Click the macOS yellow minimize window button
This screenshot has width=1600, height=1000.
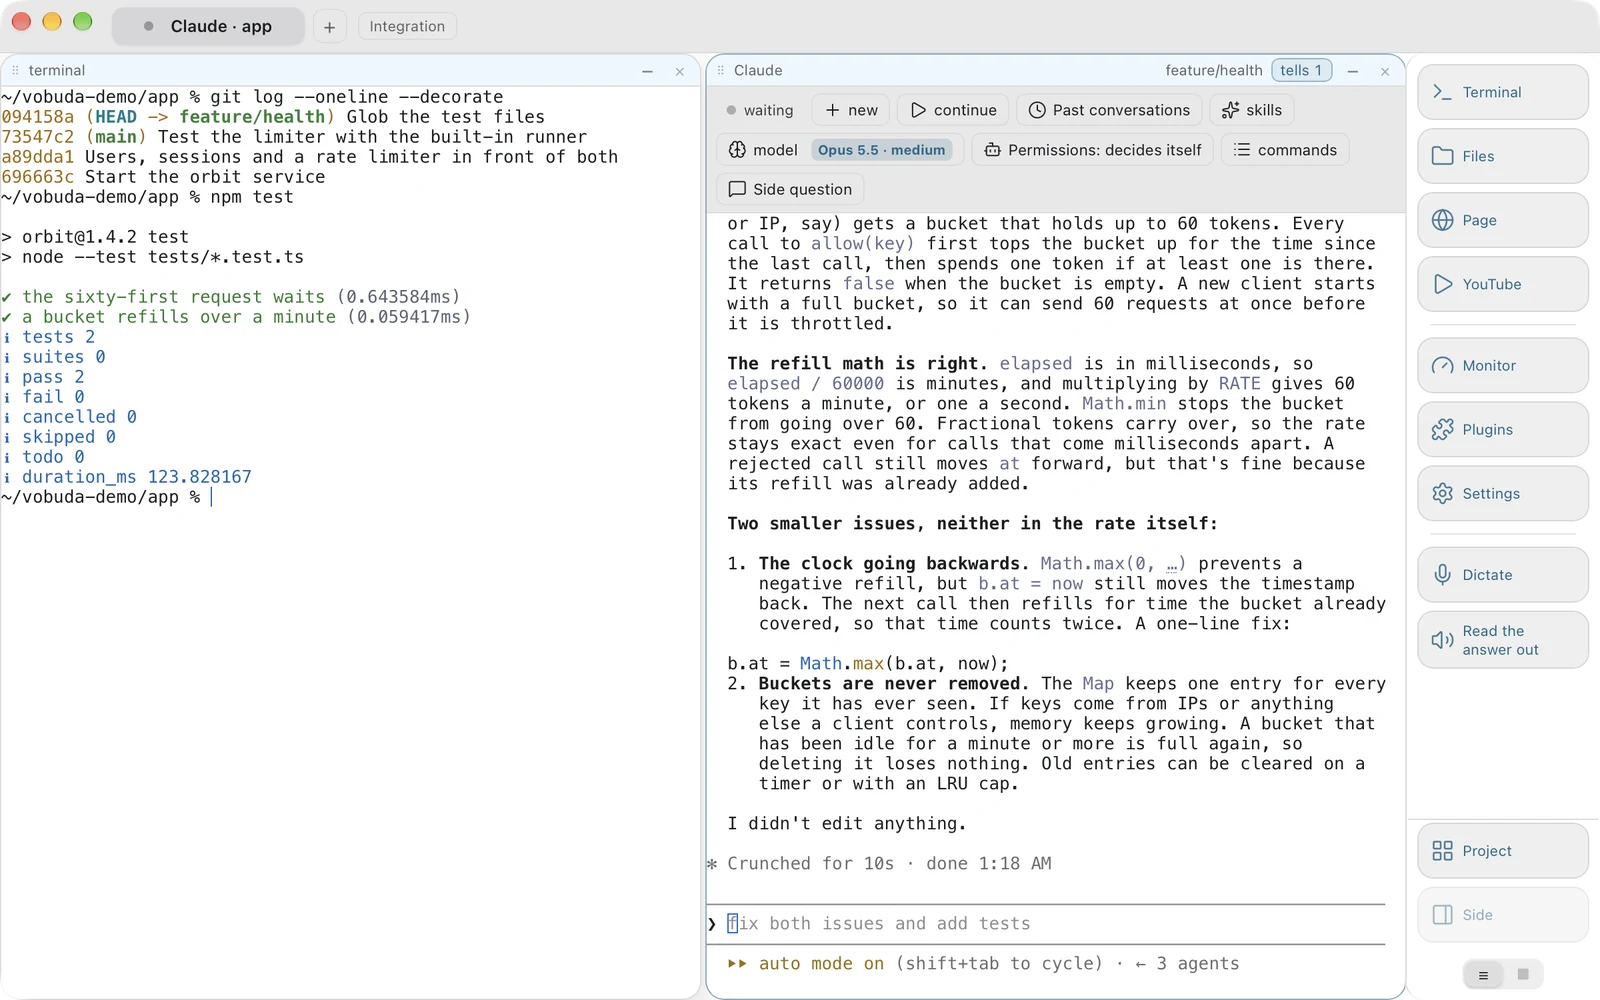pos(52,22)
